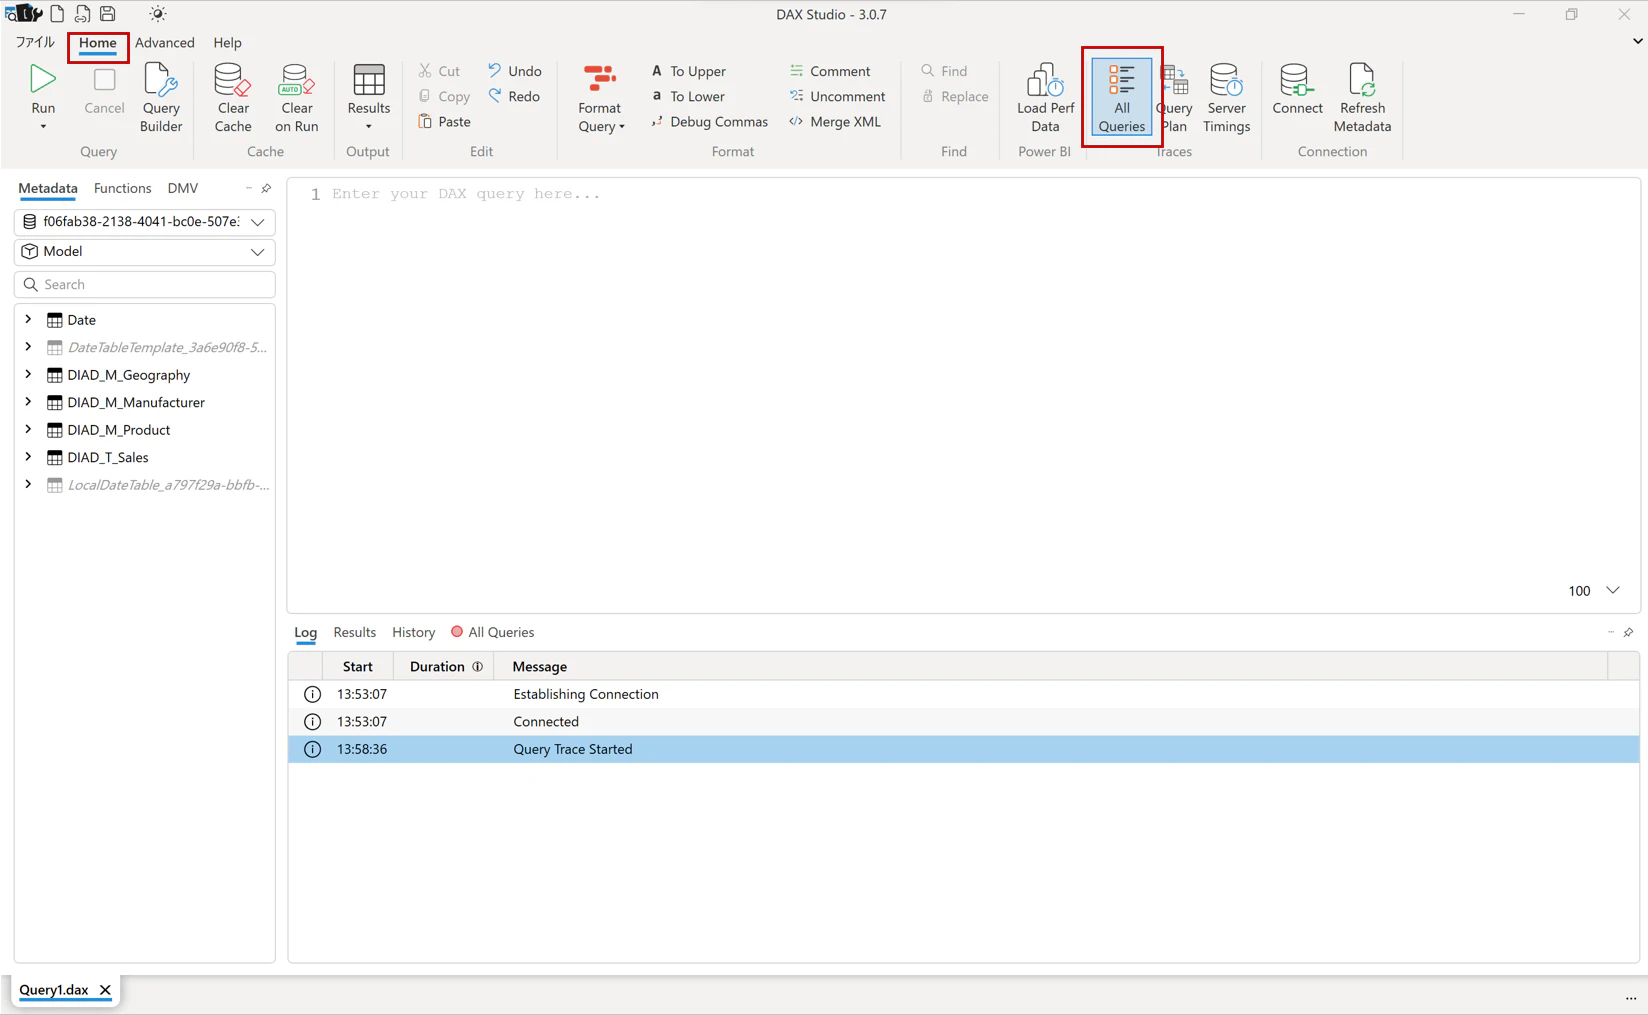Click Merge XML
Image resolution: width=1648 pixels, height=1015 pixels.
(x=835, y=121)
